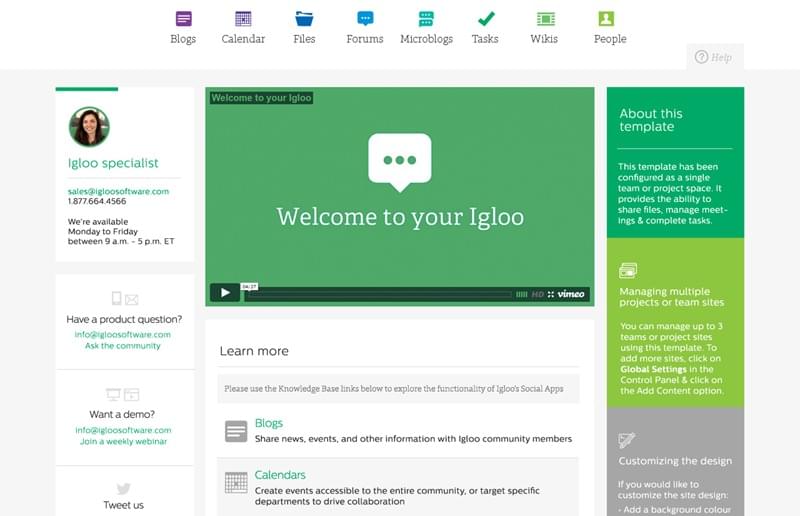The width and height of the screenshot is (800, 516).
Task: Click the pencil design icon above Customizing the design
Action: (627, 440)
